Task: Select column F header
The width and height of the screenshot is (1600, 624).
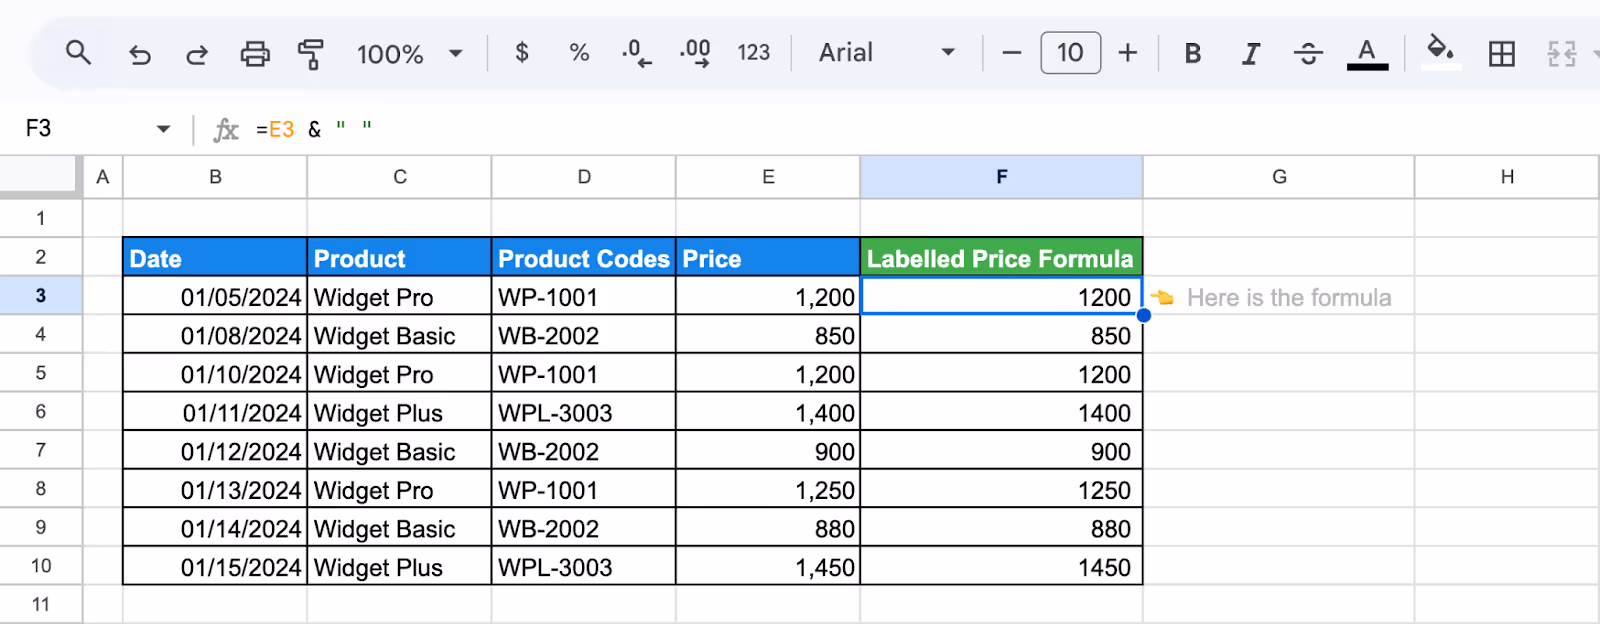Action: 1001,177
